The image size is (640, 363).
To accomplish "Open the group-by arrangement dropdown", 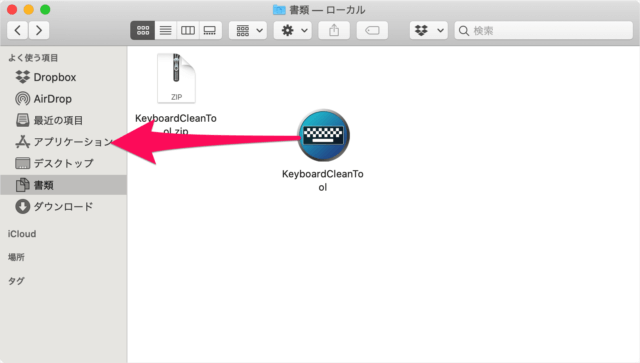I will pos(248,30).
